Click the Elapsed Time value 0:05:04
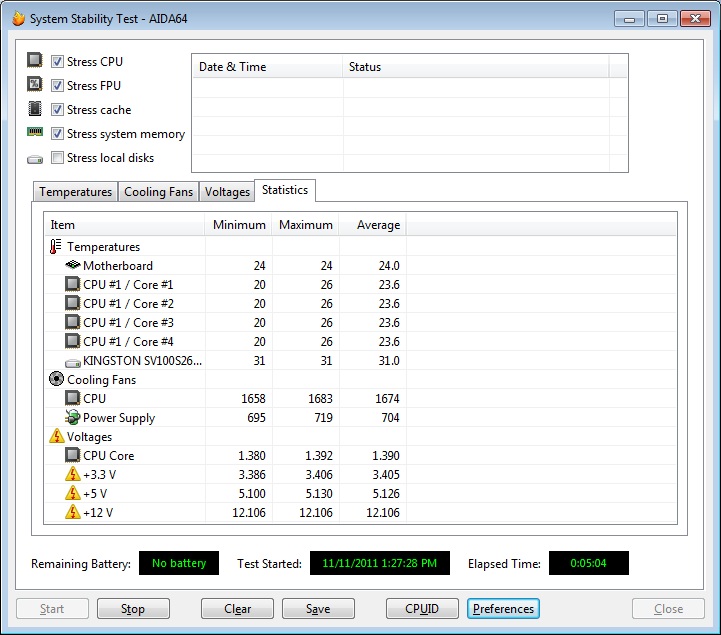 coord(589,563)
